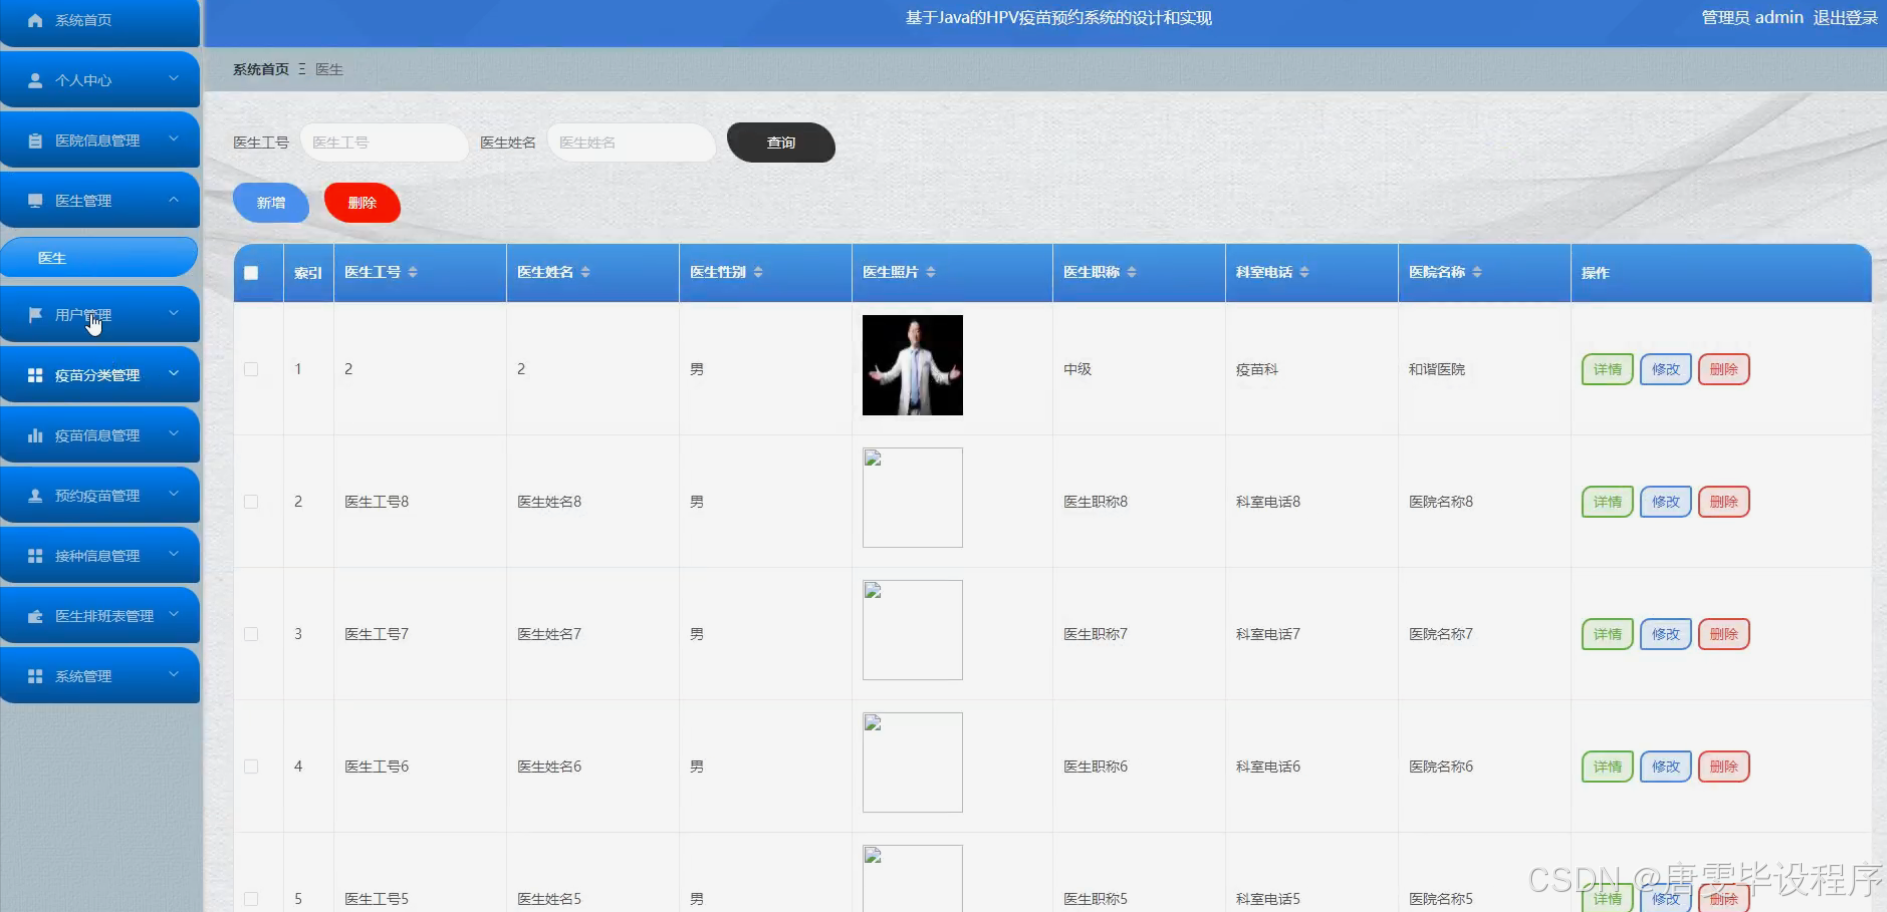Image resolution: width=1887 pixels, height=912 pixels.
Task: Click the monitor icon beside 医生管理
Action: [x=35, y=201]
